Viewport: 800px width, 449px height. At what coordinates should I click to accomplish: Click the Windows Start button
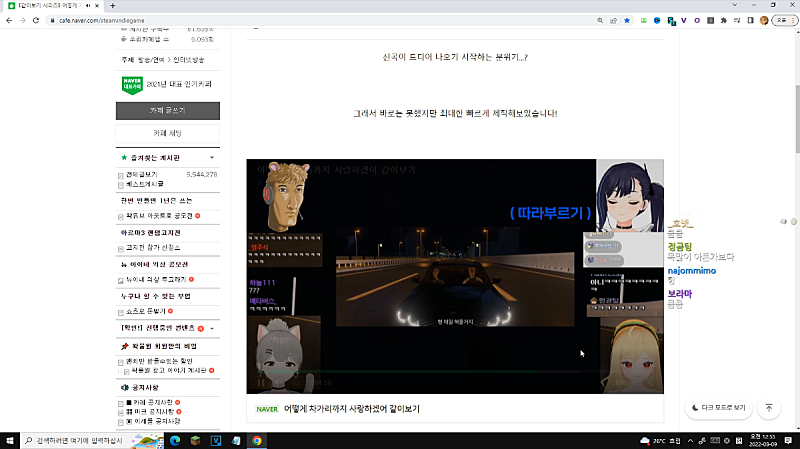11,440
